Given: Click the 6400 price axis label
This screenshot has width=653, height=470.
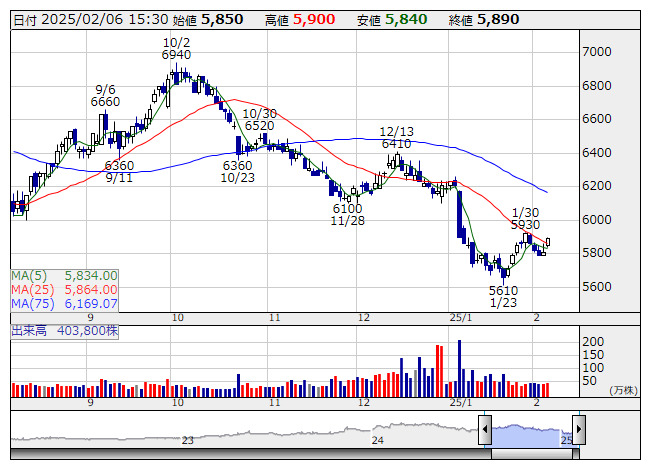Looking at the screenshot, I should tap(597, 153).
